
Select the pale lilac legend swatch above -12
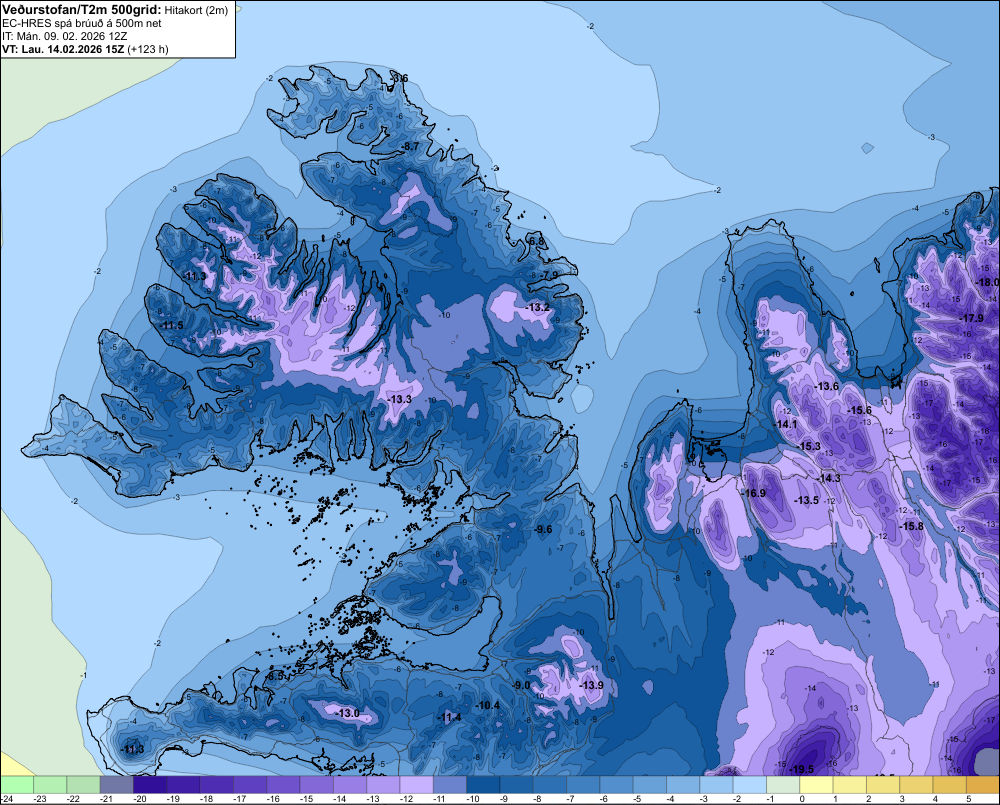tap(416, 784)
